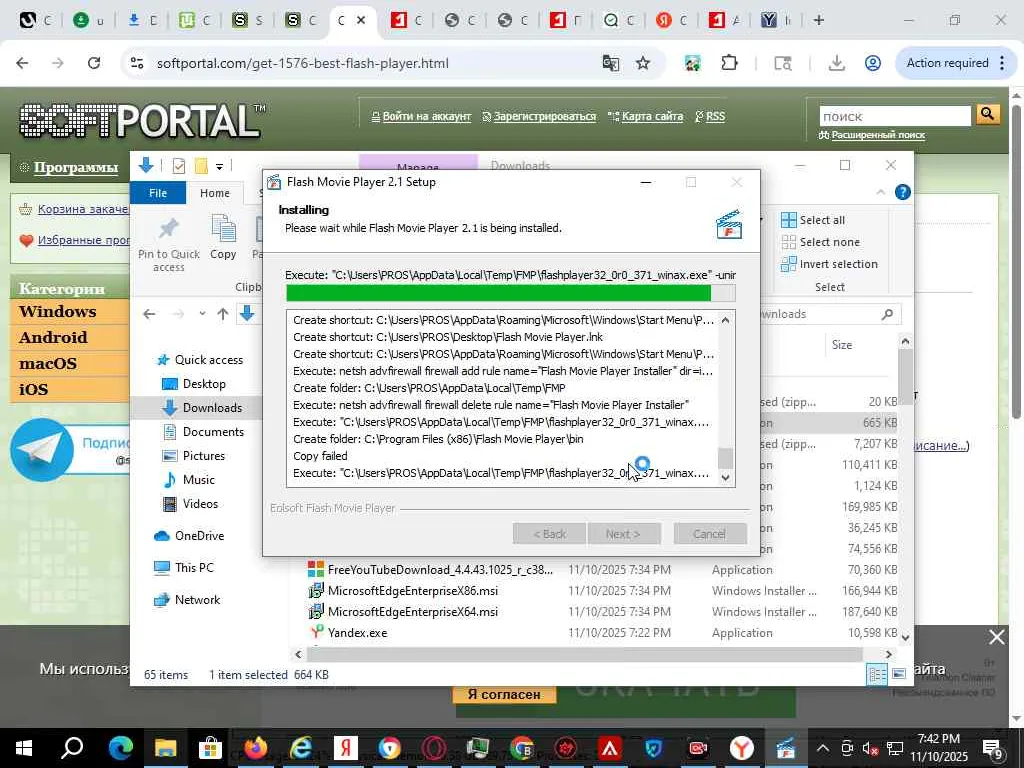This screenshot has height=768, width=1024.
Task: Click Explorer horizontal scroll right arrow
Action: [x=889, y=654]
